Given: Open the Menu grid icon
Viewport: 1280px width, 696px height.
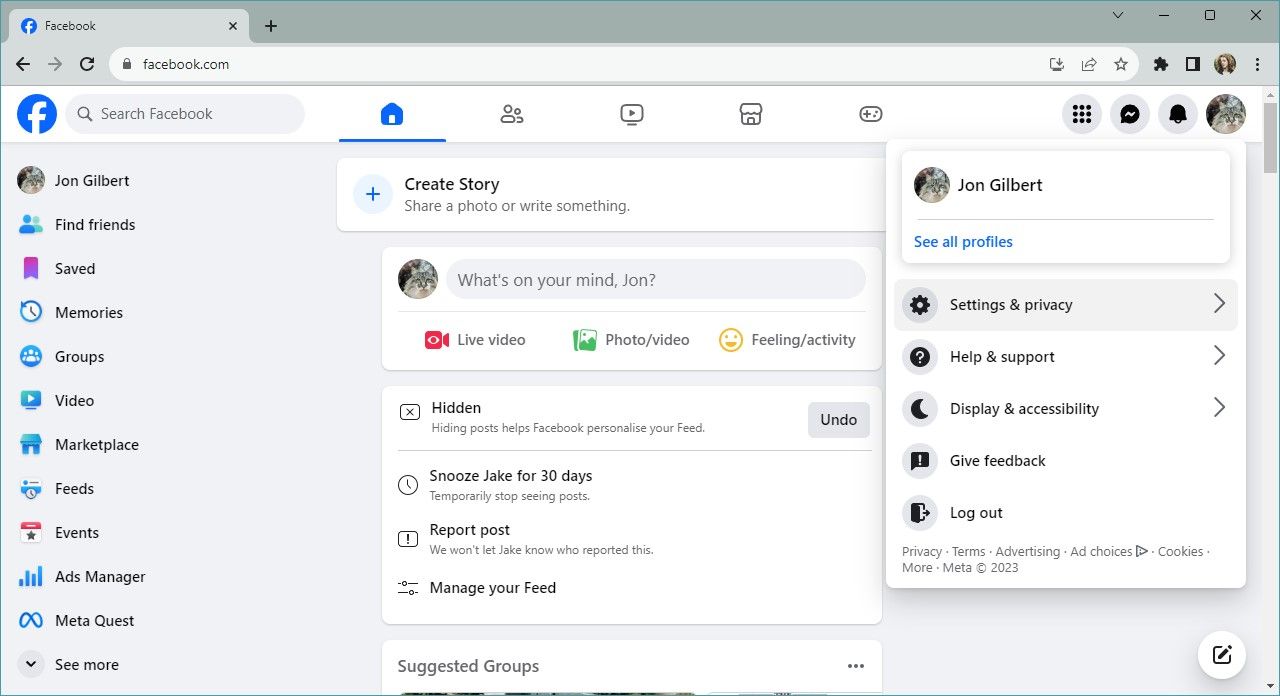Looking at the screenshot, I should (1081, 113).
